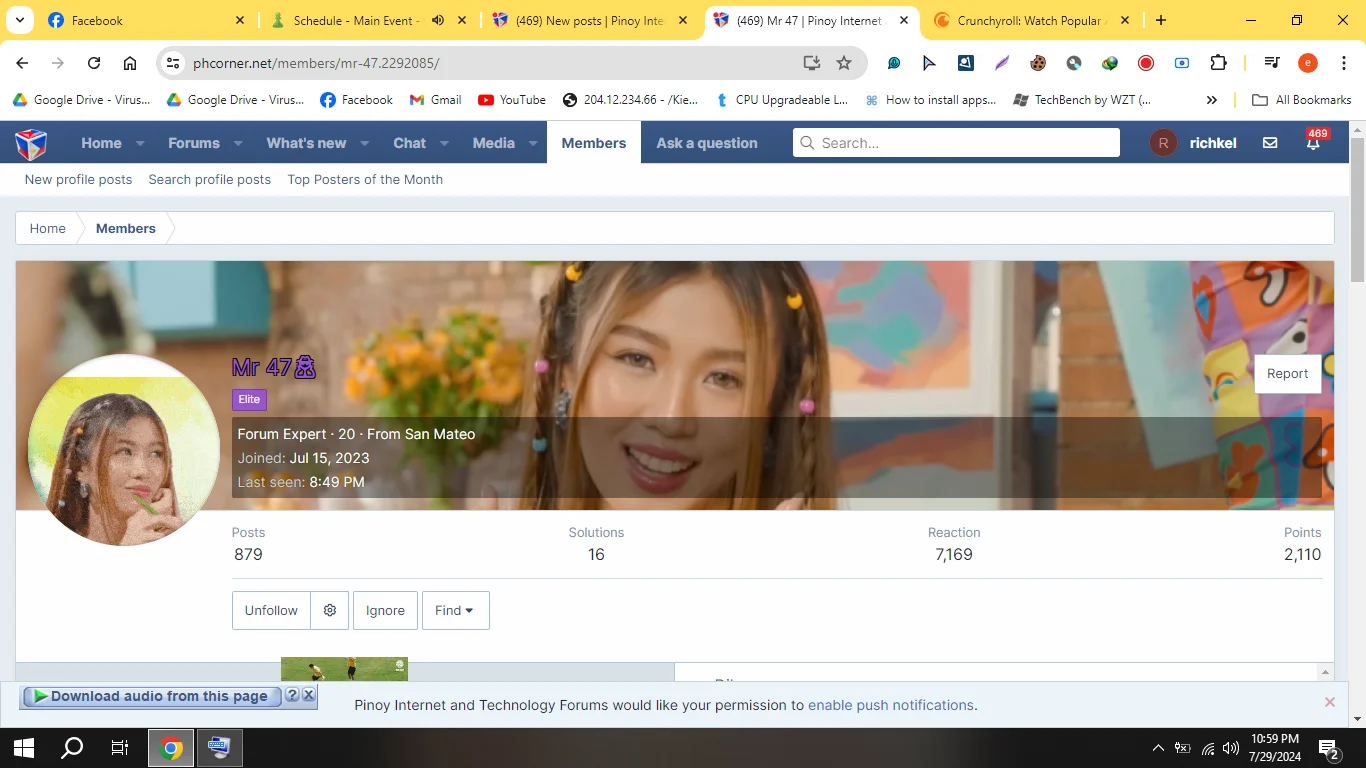This screenshot has width=1366, height=768.
Task: View site information icon in address bar
Action: pos(173,63)
